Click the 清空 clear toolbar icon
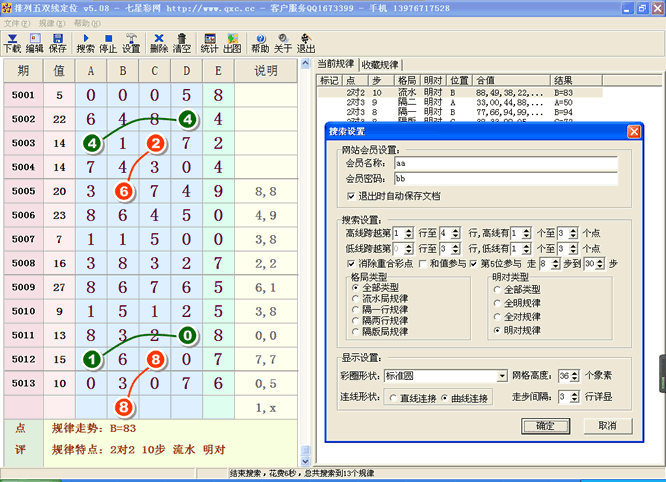 [x=182, y=44]
